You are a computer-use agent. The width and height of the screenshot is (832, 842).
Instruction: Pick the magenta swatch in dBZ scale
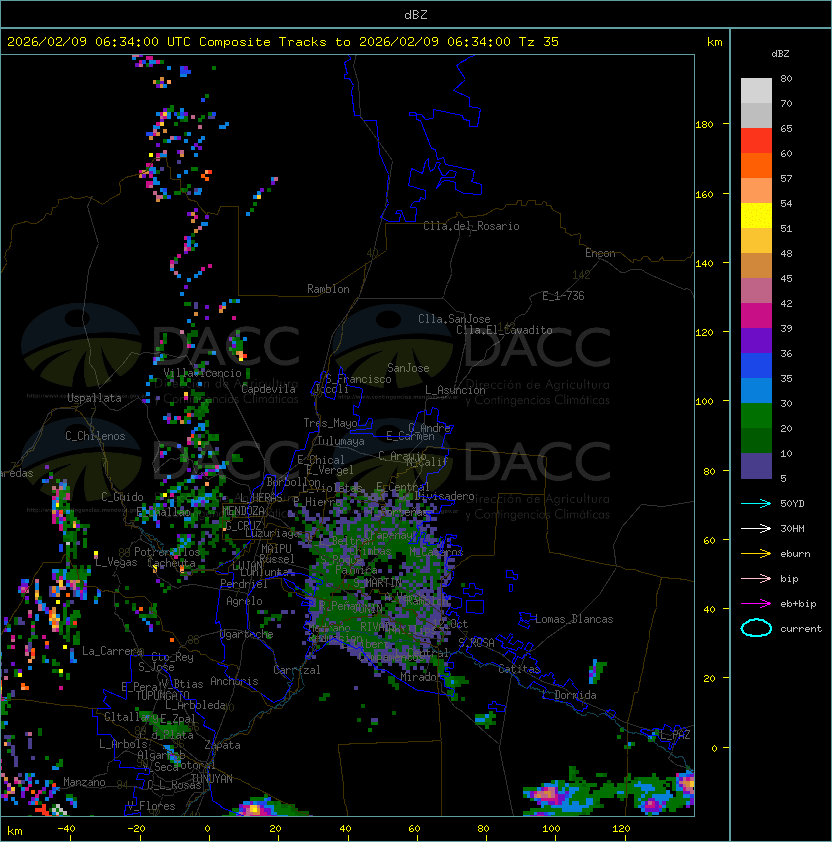tap(756, 316)
